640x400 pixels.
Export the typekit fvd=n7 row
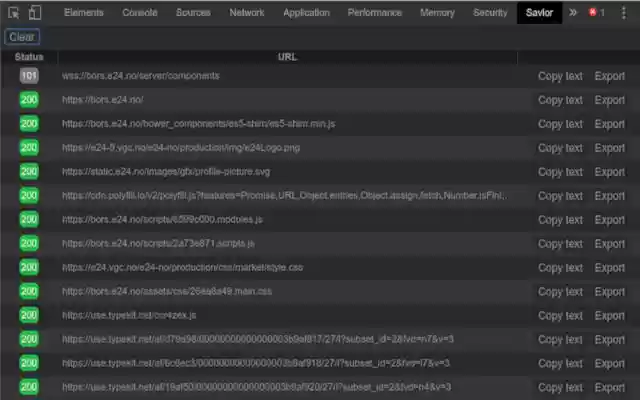tap(609, 340)
